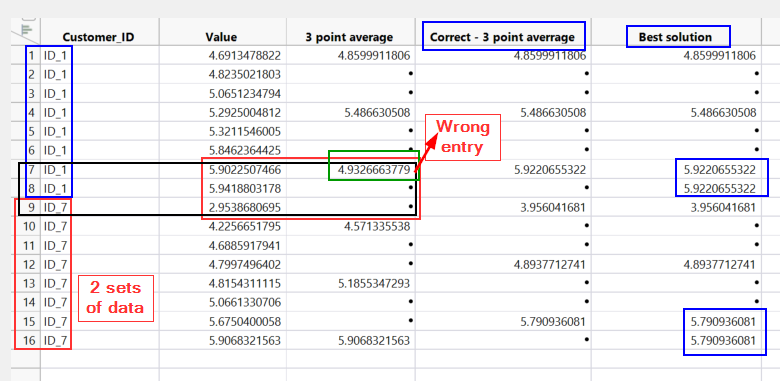Click Best solution 5.790936081 in row 16

pyautogui.click(x=723, y=341)
